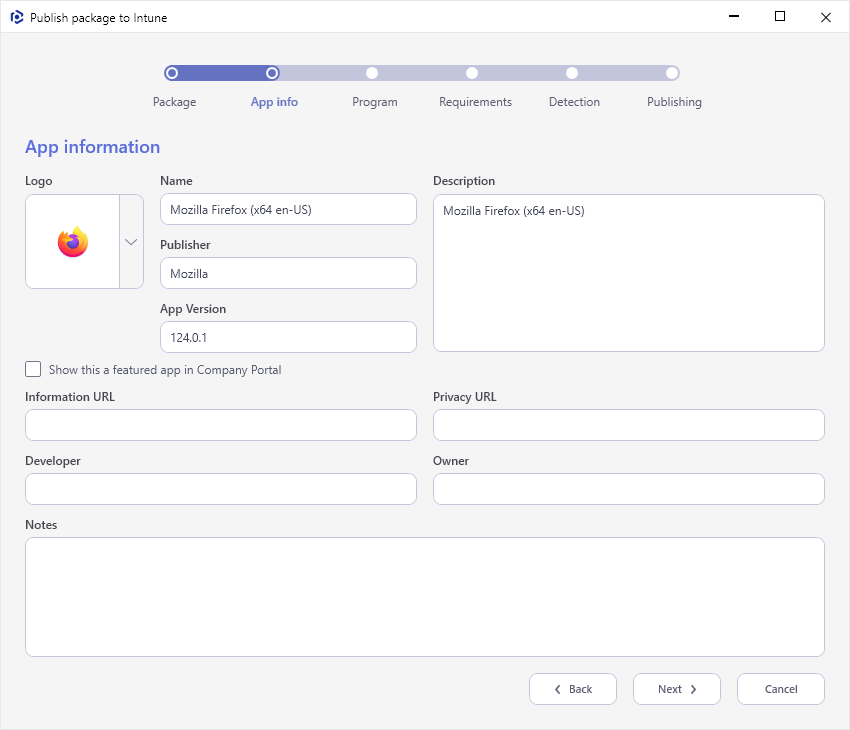Click into the Description text area

point(629,273)
